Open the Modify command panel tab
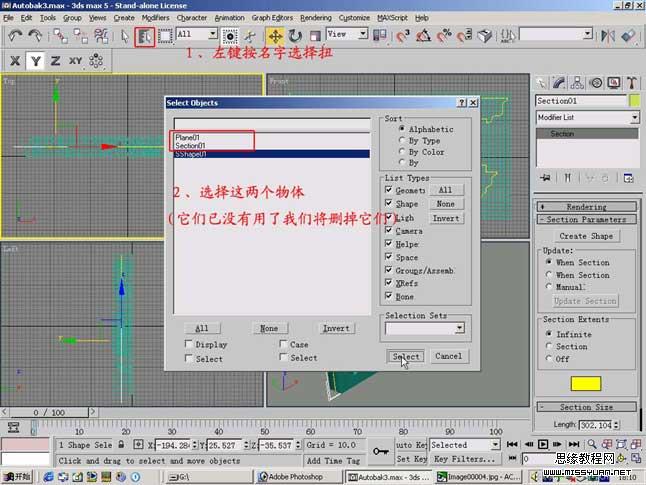 tap(559, 83)
